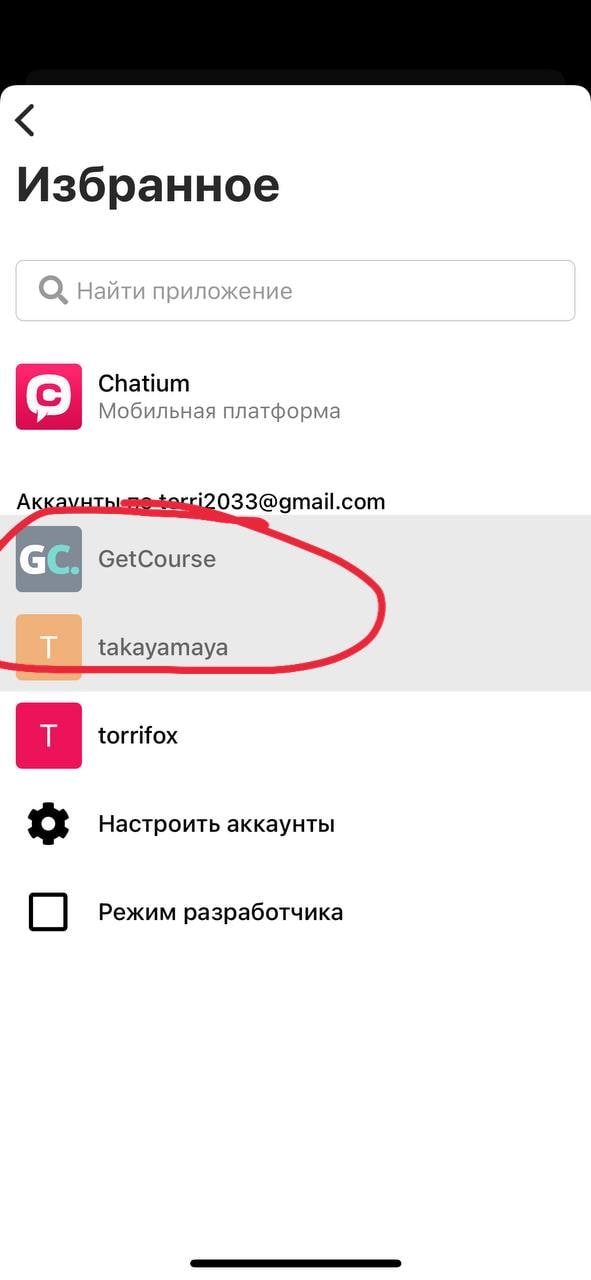Open the pink Chatium app icon
This screenshot has height=1280, width=591.
coord(49,397)
